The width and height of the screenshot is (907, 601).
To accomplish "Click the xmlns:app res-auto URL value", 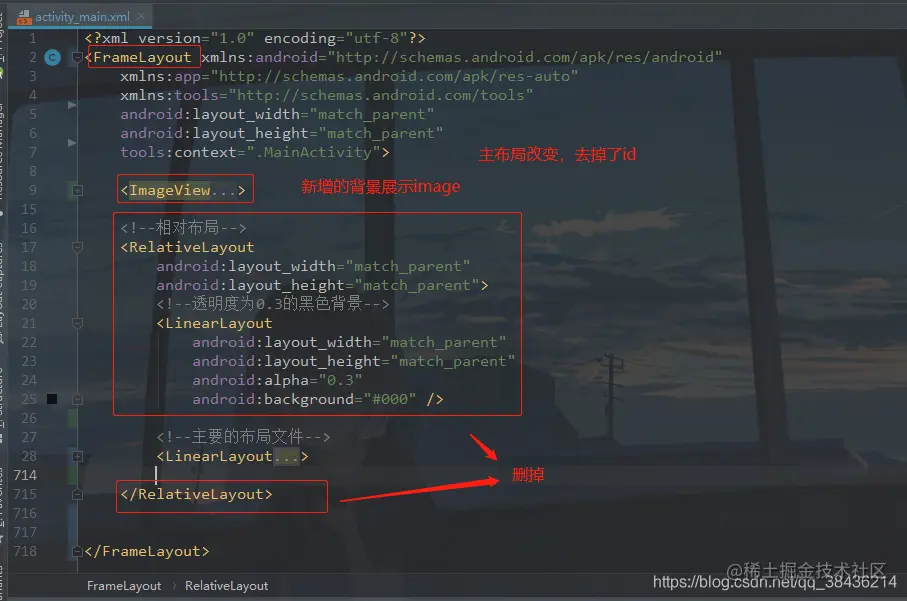I will (394, 76).
